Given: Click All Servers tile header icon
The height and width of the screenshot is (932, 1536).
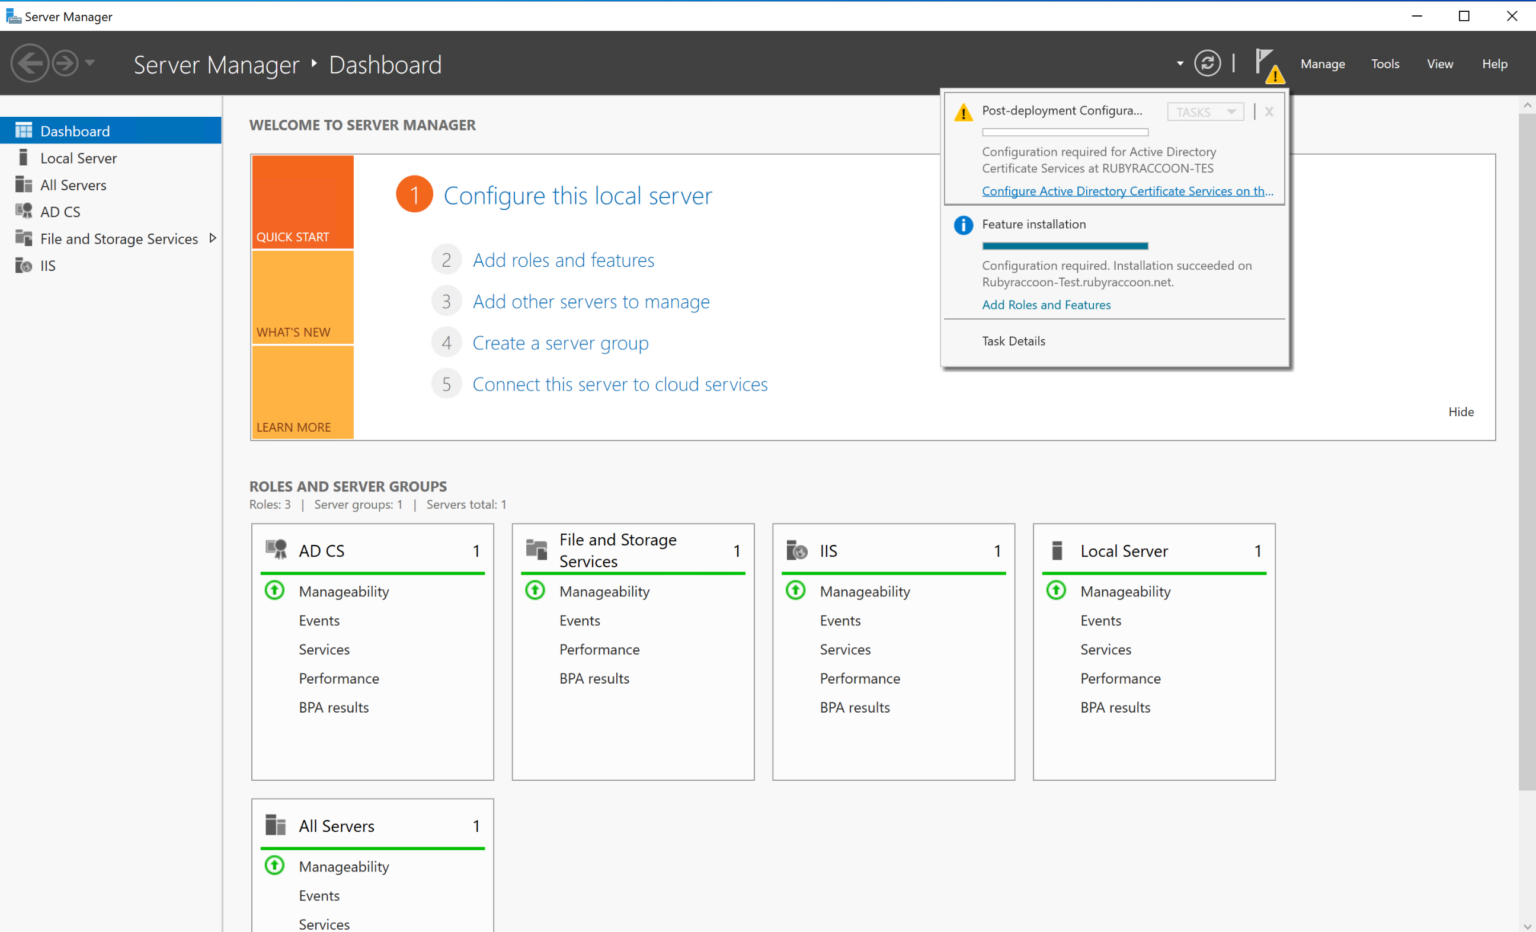Looking at the screenshot, I should 275,825.
